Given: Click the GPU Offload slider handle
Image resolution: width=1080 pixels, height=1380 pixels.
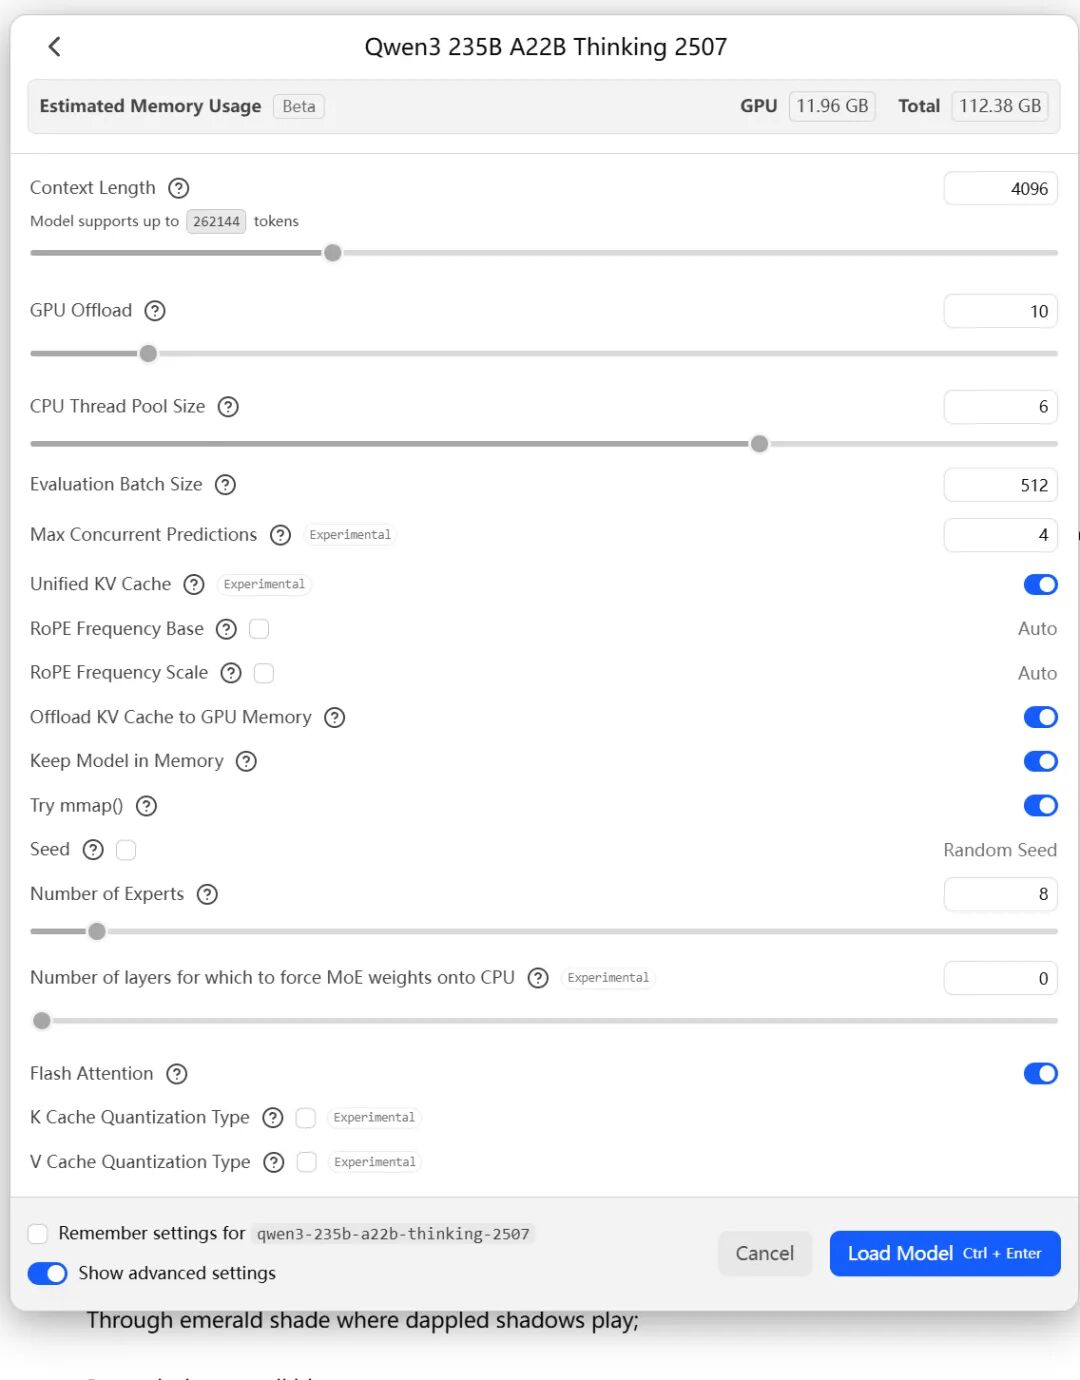Looking at the screenshot, I should pyautogui.click(x=148, y=354).
